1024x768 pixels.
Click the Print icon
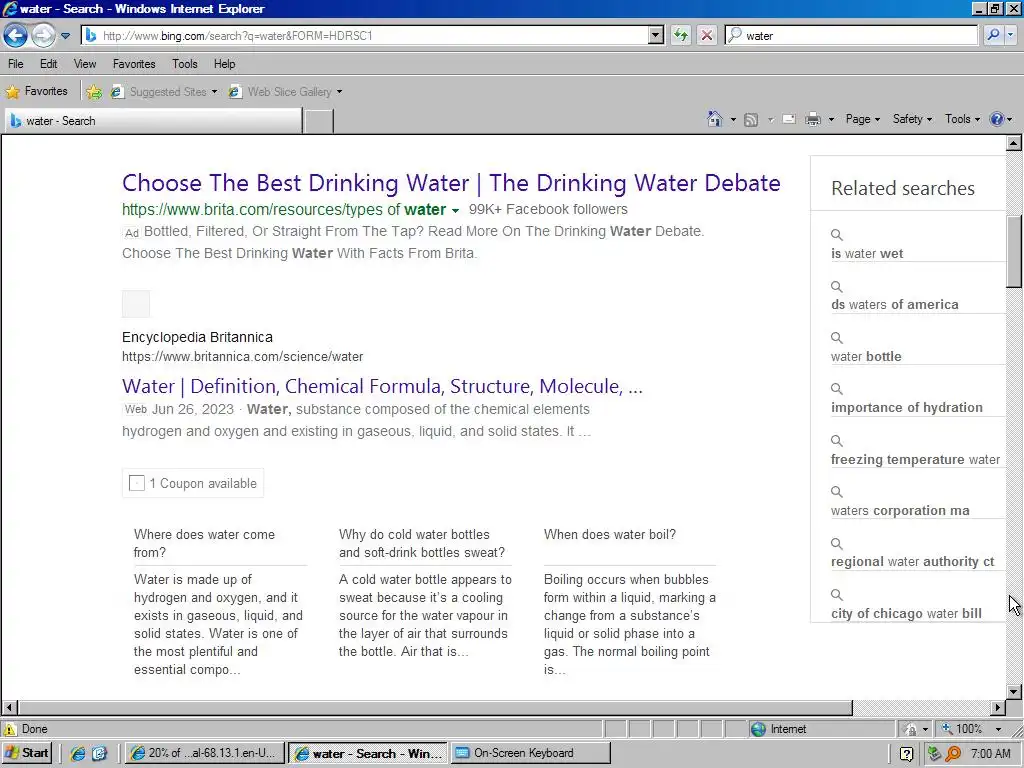(813, 120)
